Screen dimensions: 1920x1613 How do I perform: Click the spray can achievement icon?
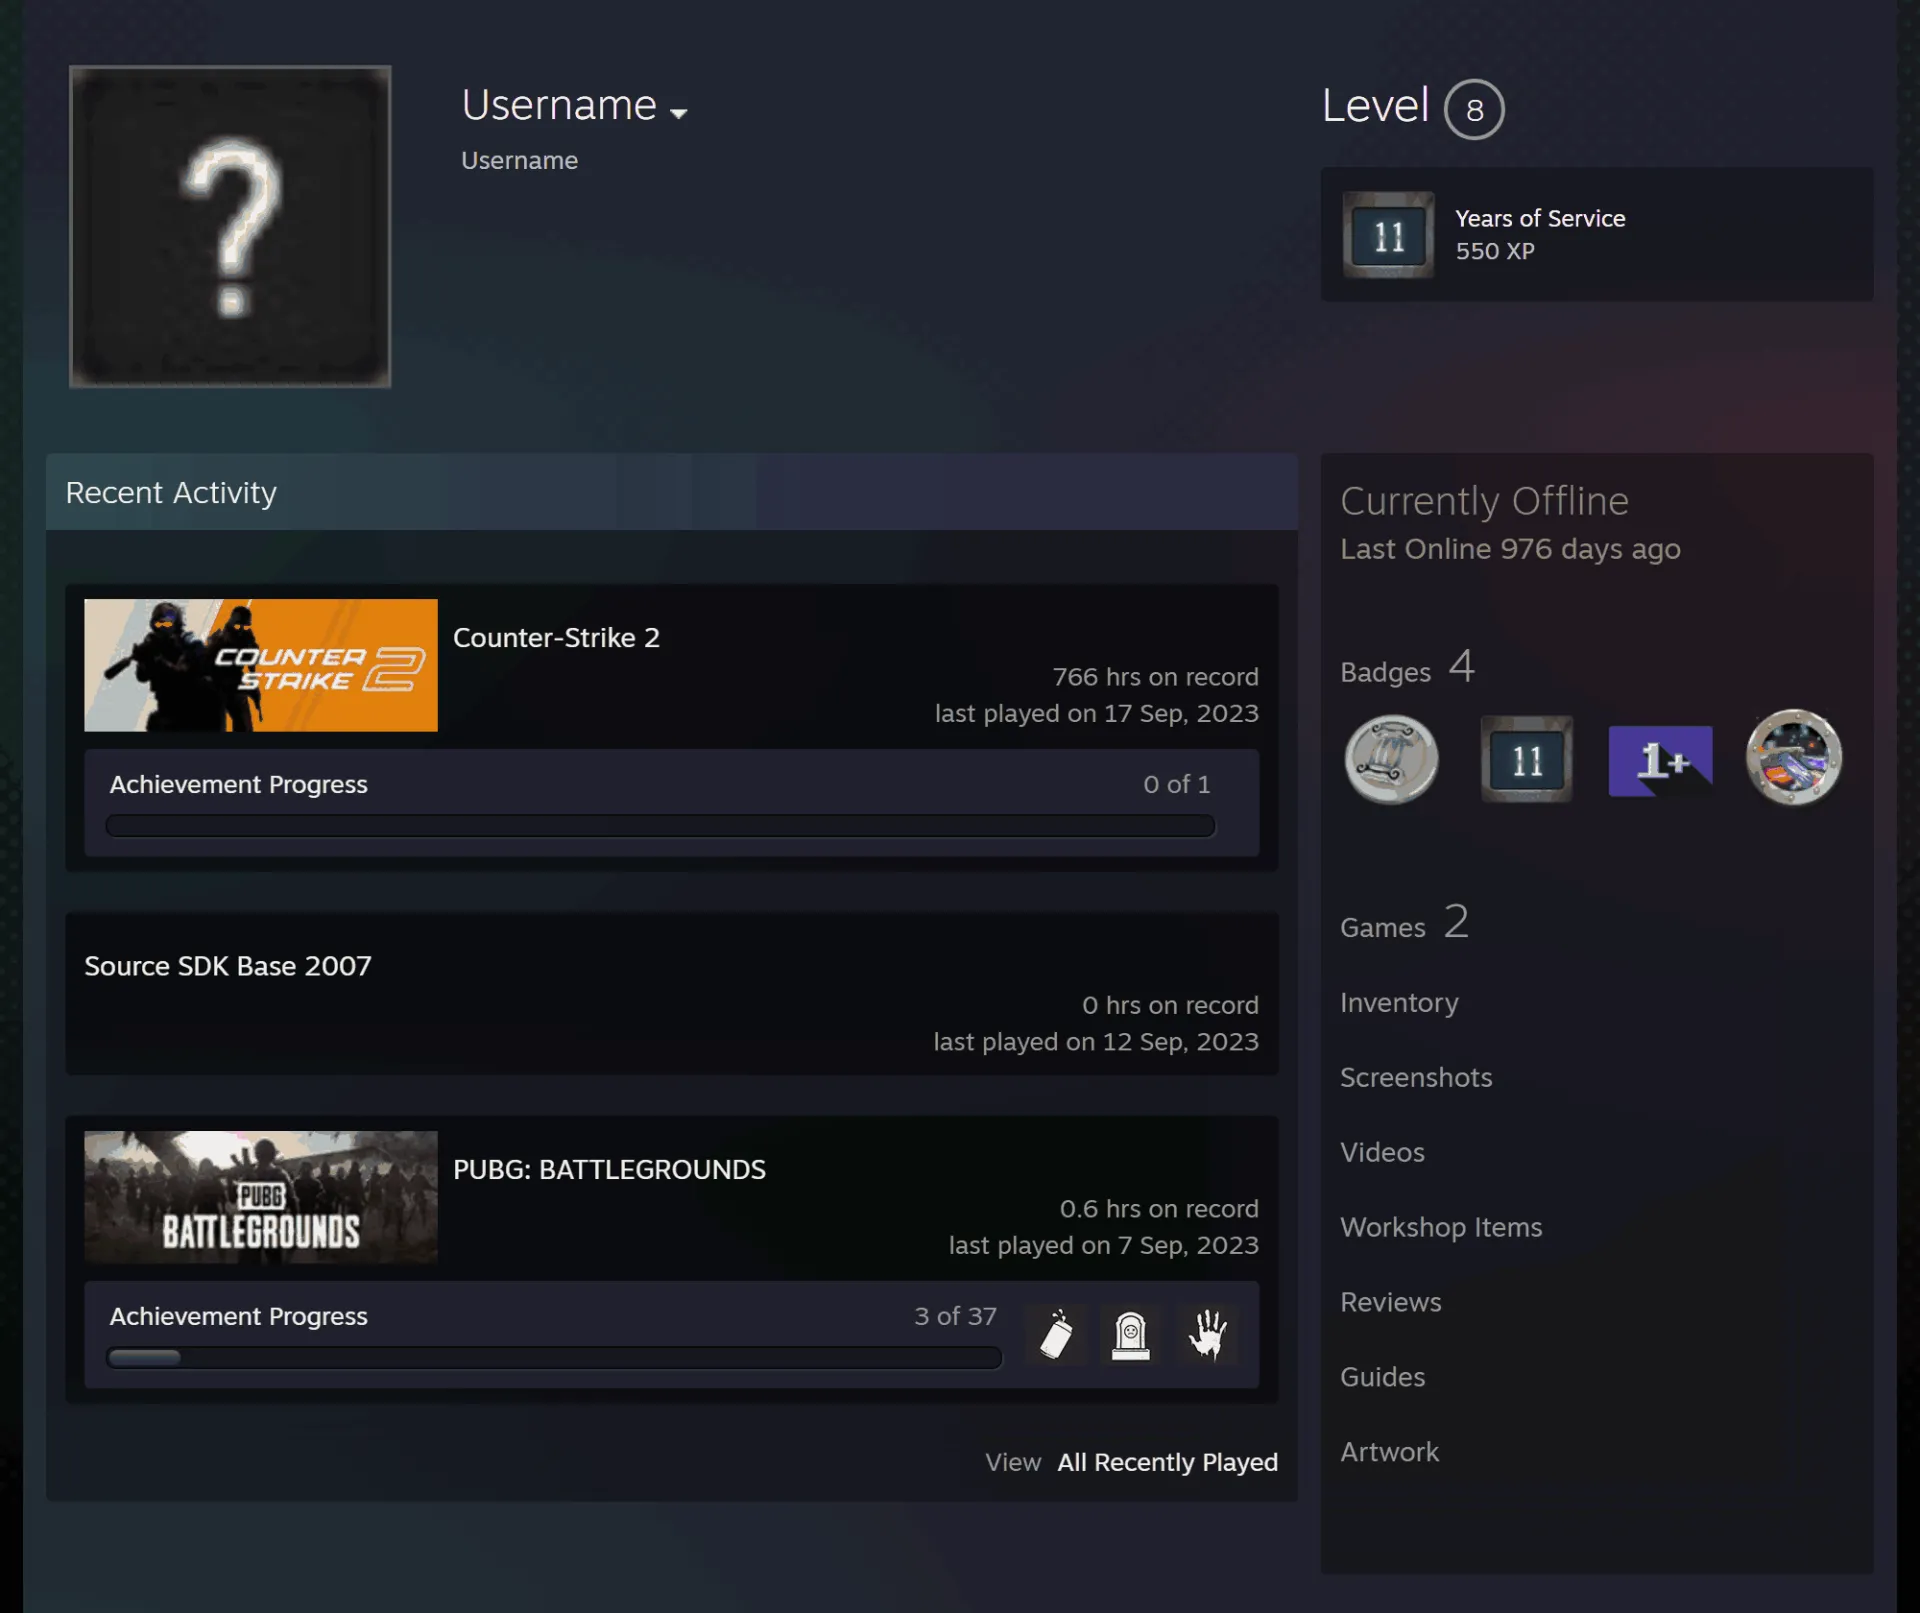(x=1056, y=1335)
